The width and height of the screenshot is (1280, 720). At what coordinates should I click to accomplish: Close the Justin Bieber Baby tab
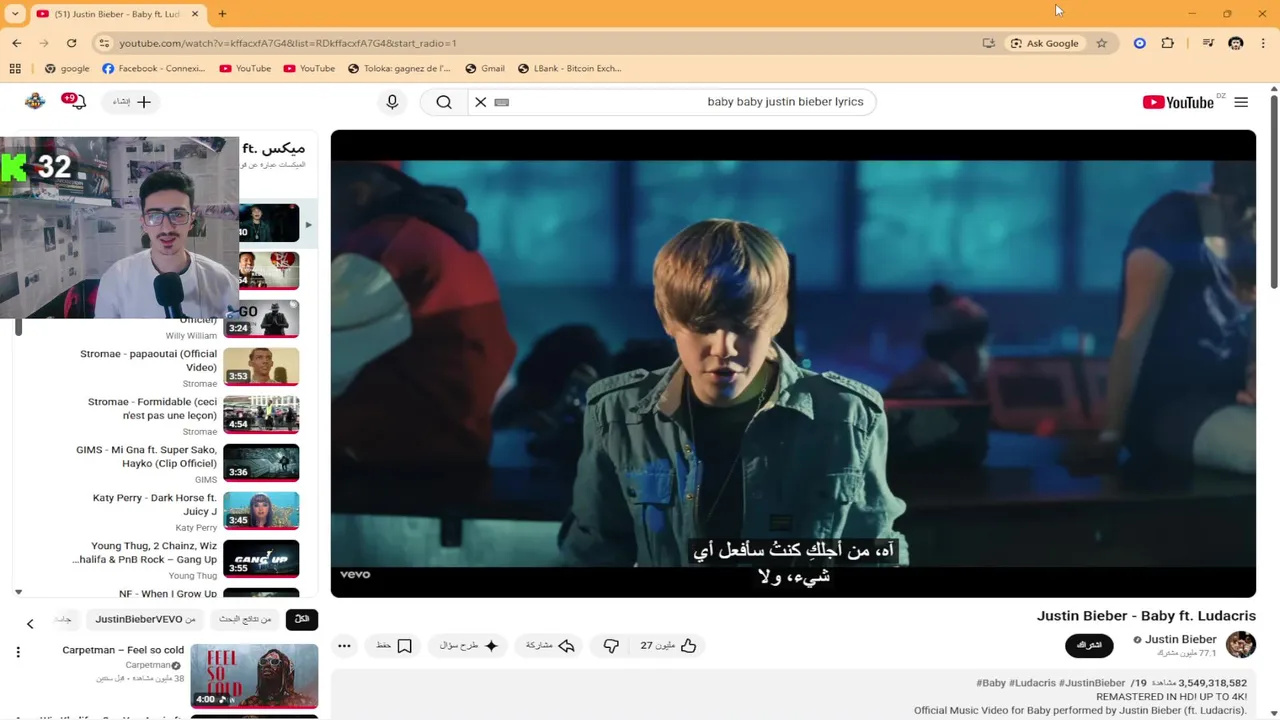[195, 14]
